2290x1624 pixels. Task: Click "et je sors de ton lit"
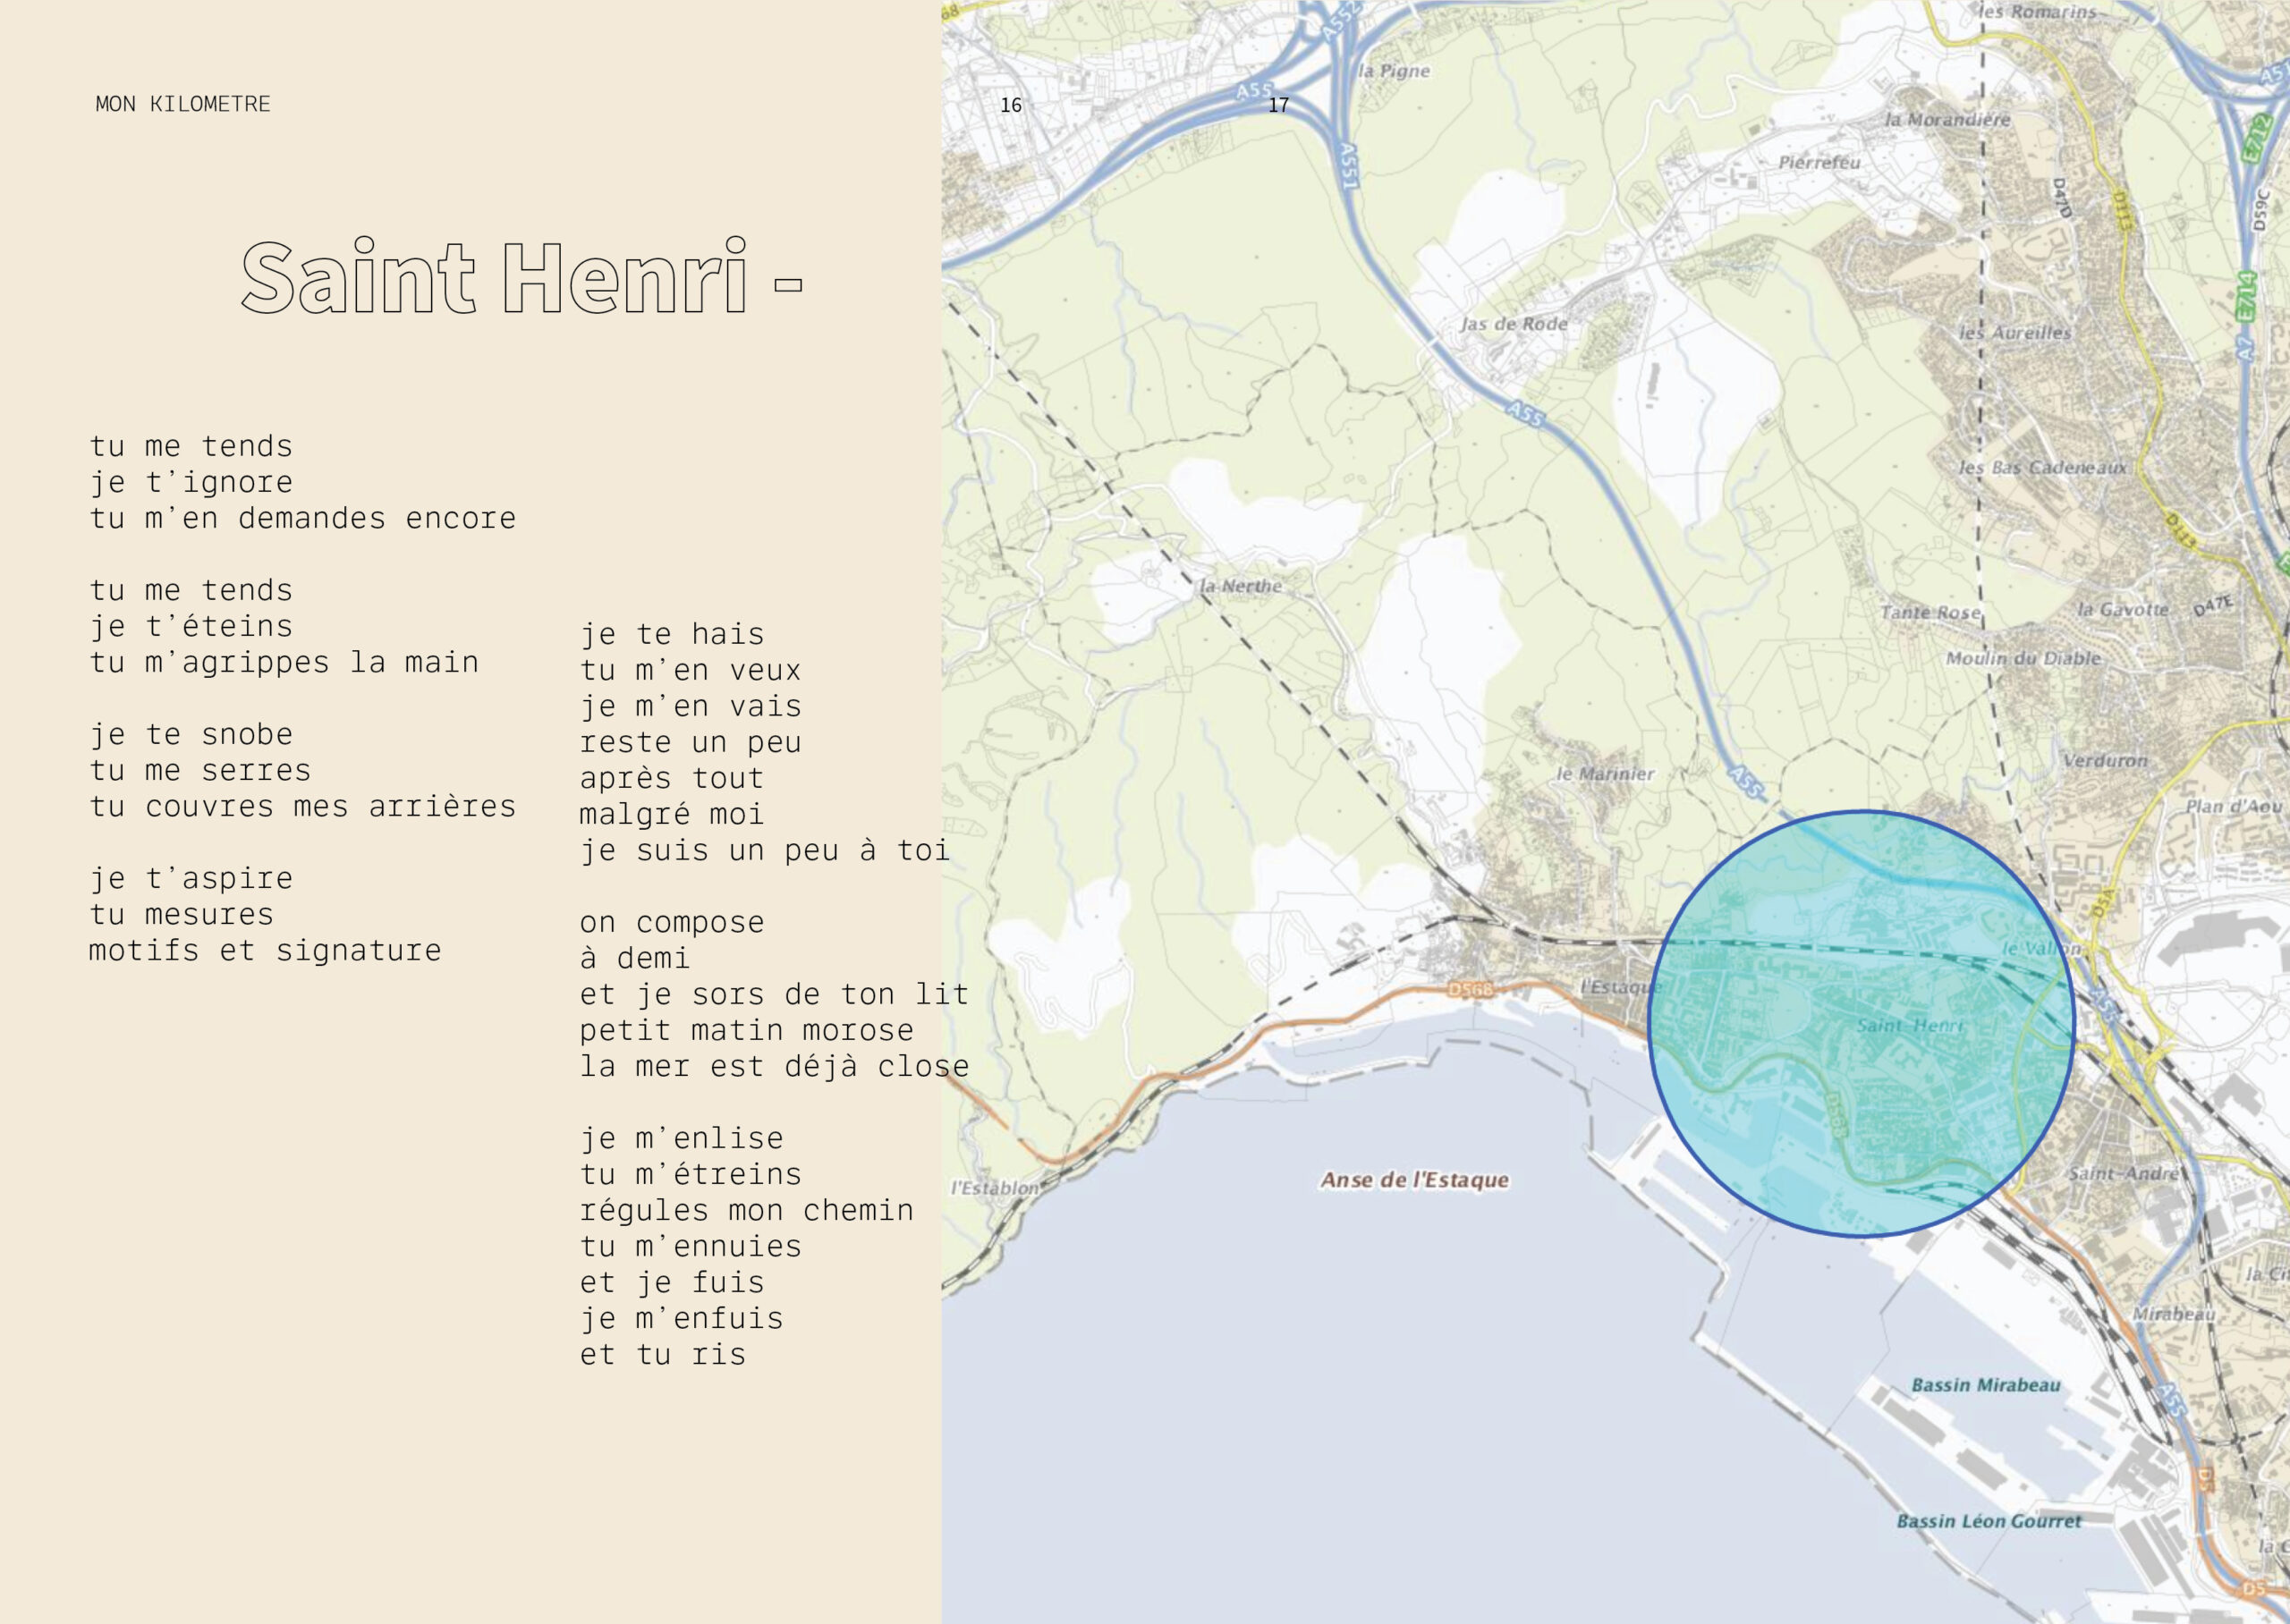(774, 994)
